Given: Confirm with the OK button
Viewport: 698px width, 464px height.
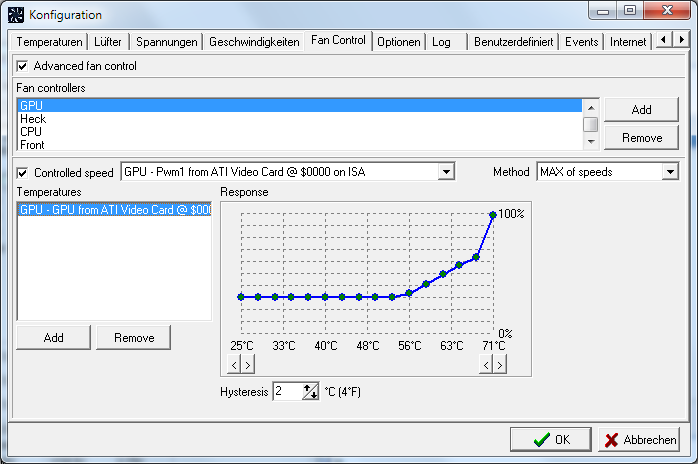Looking at the screenshot, I should tap(551, 440).
